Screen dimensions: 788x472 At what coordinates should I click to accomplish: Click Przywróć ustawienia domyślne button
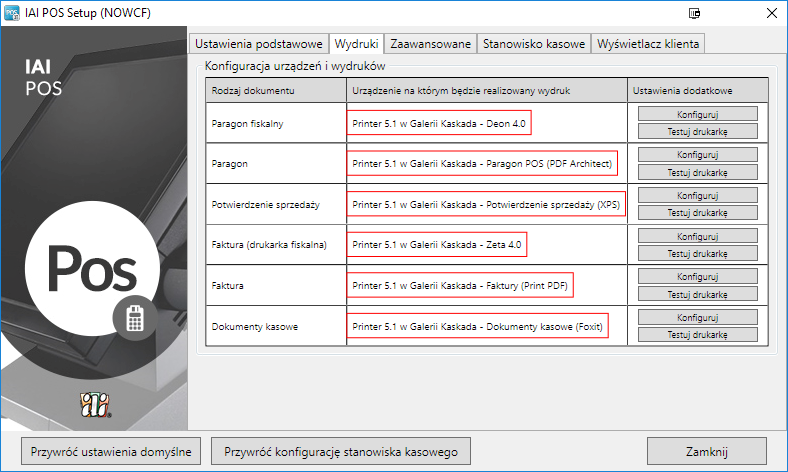[111, 451]
